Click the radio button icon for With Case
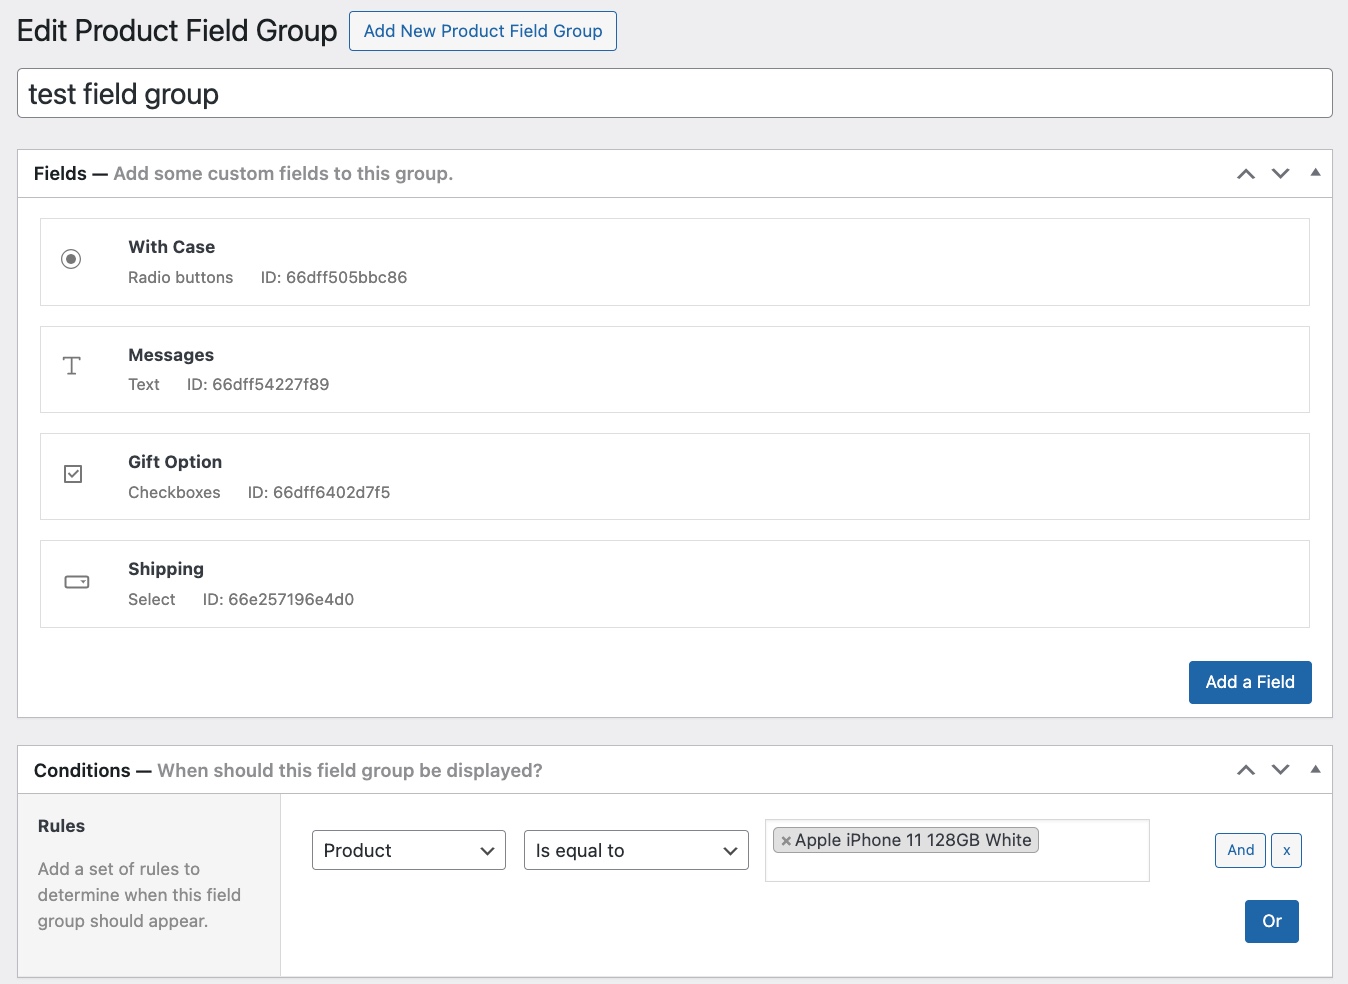The width and height of the screenshot is (1348, 984). [x=71, y=259]
